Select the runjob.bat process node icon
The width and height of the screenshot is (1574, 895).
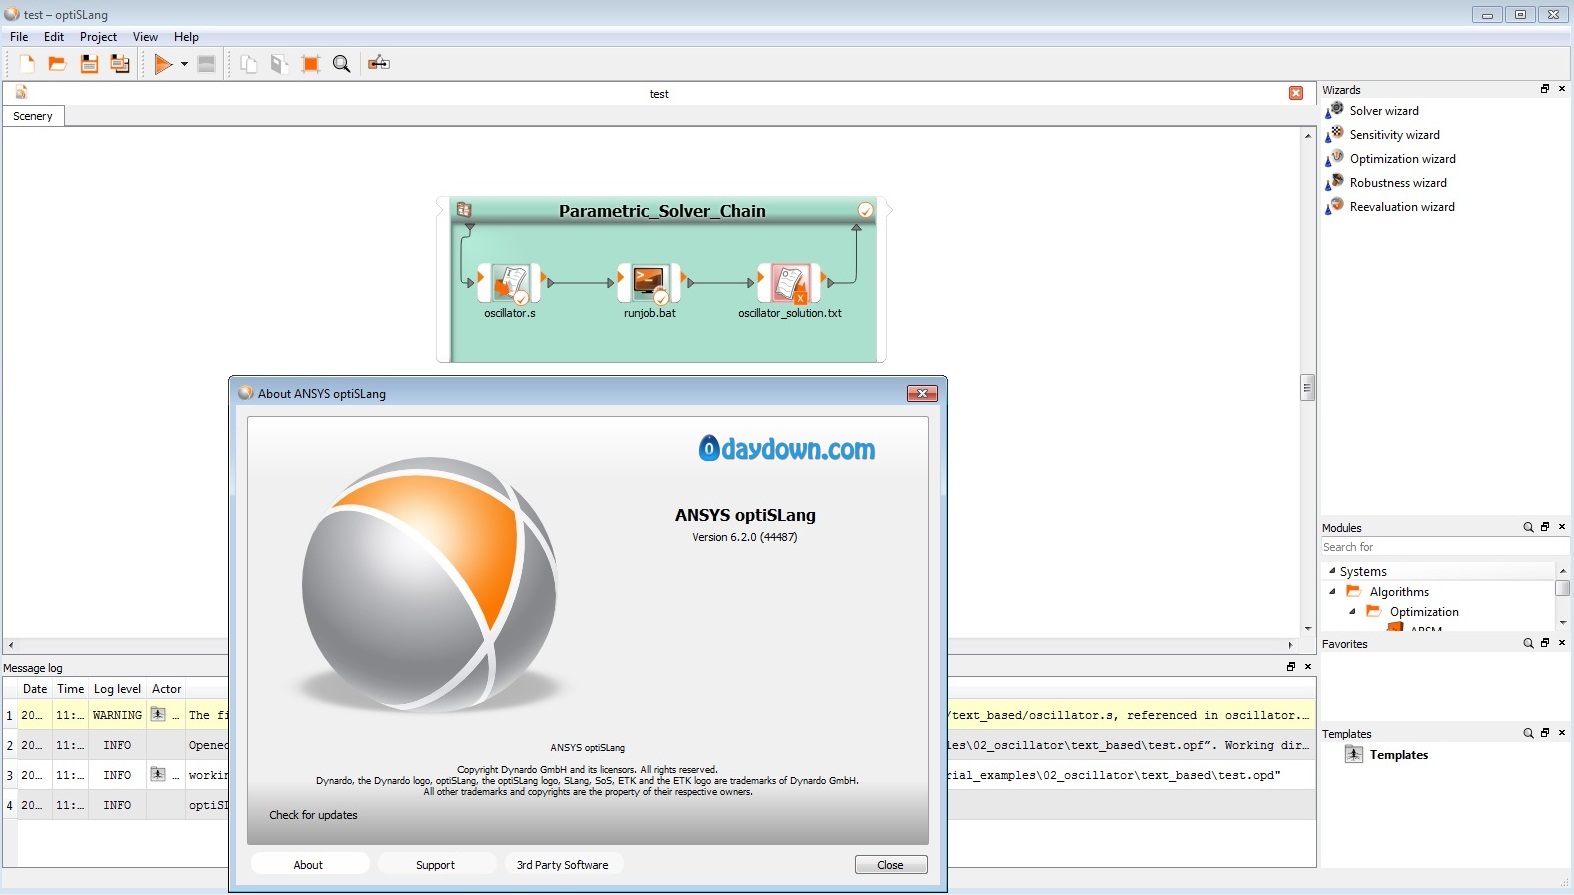(650, 283)
